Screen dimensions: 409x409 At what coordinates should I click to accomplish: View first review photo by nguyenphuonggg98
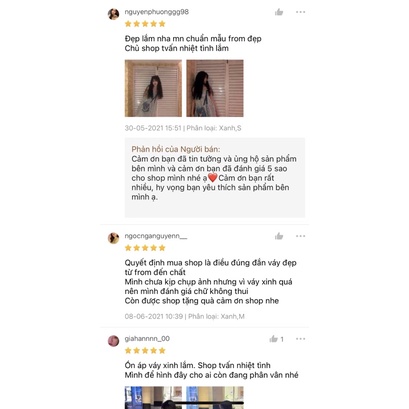click(x=153, y=88)
